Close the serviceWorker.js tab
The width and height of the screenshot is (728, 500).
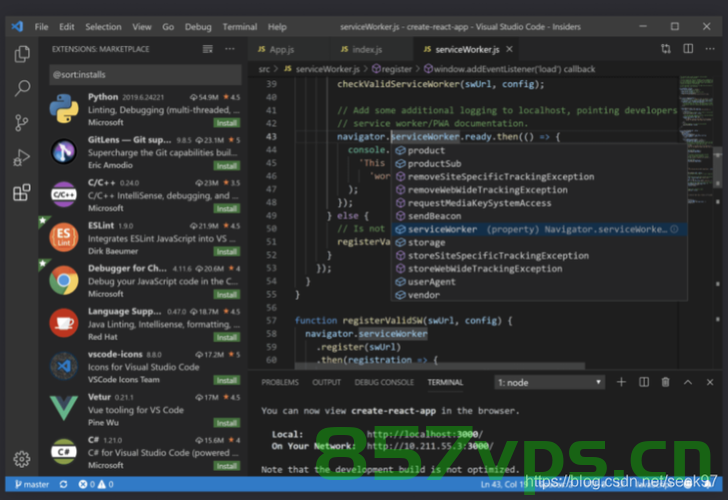click(x=509, y=49)
